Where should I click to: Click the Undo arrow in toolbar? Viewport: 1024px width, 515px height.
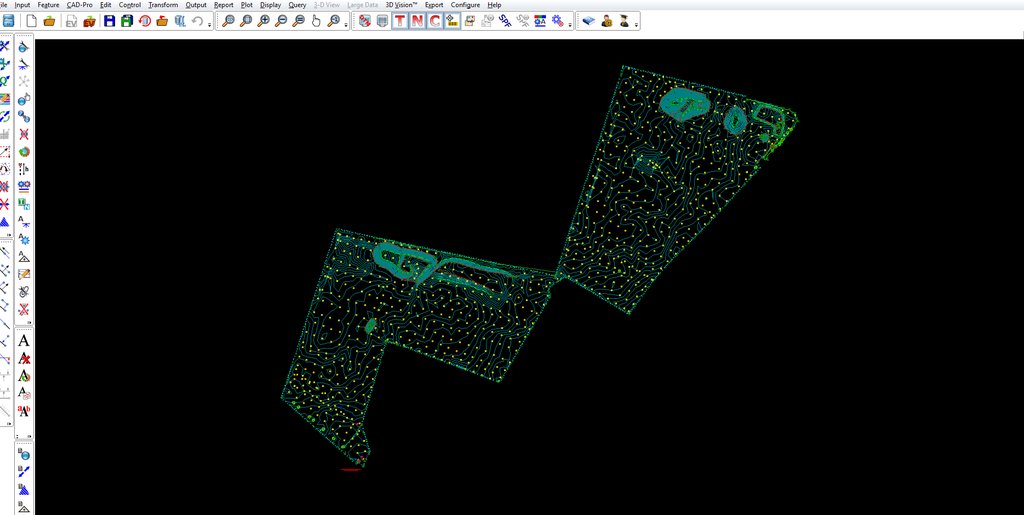pos(197,21)
